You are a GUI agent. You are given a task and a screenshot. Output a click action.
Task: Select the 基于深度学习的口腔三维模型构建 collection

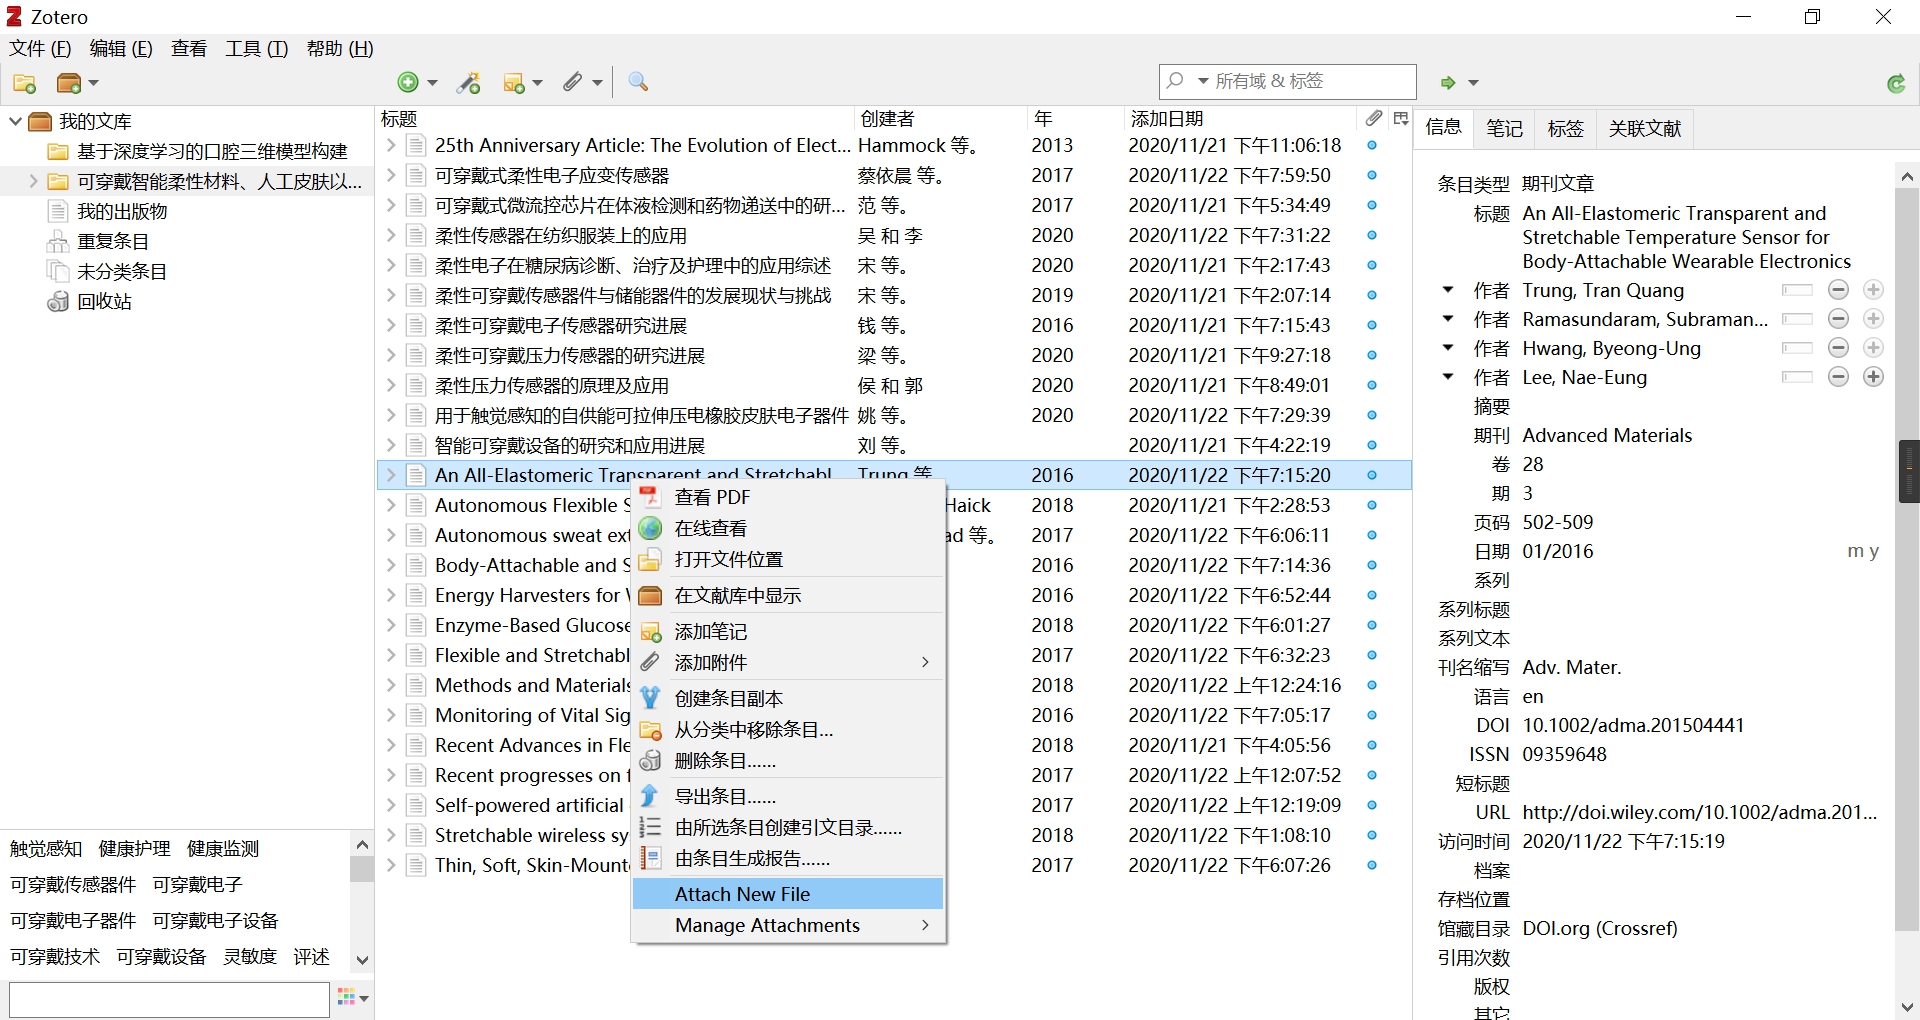(x=198, y=151)
